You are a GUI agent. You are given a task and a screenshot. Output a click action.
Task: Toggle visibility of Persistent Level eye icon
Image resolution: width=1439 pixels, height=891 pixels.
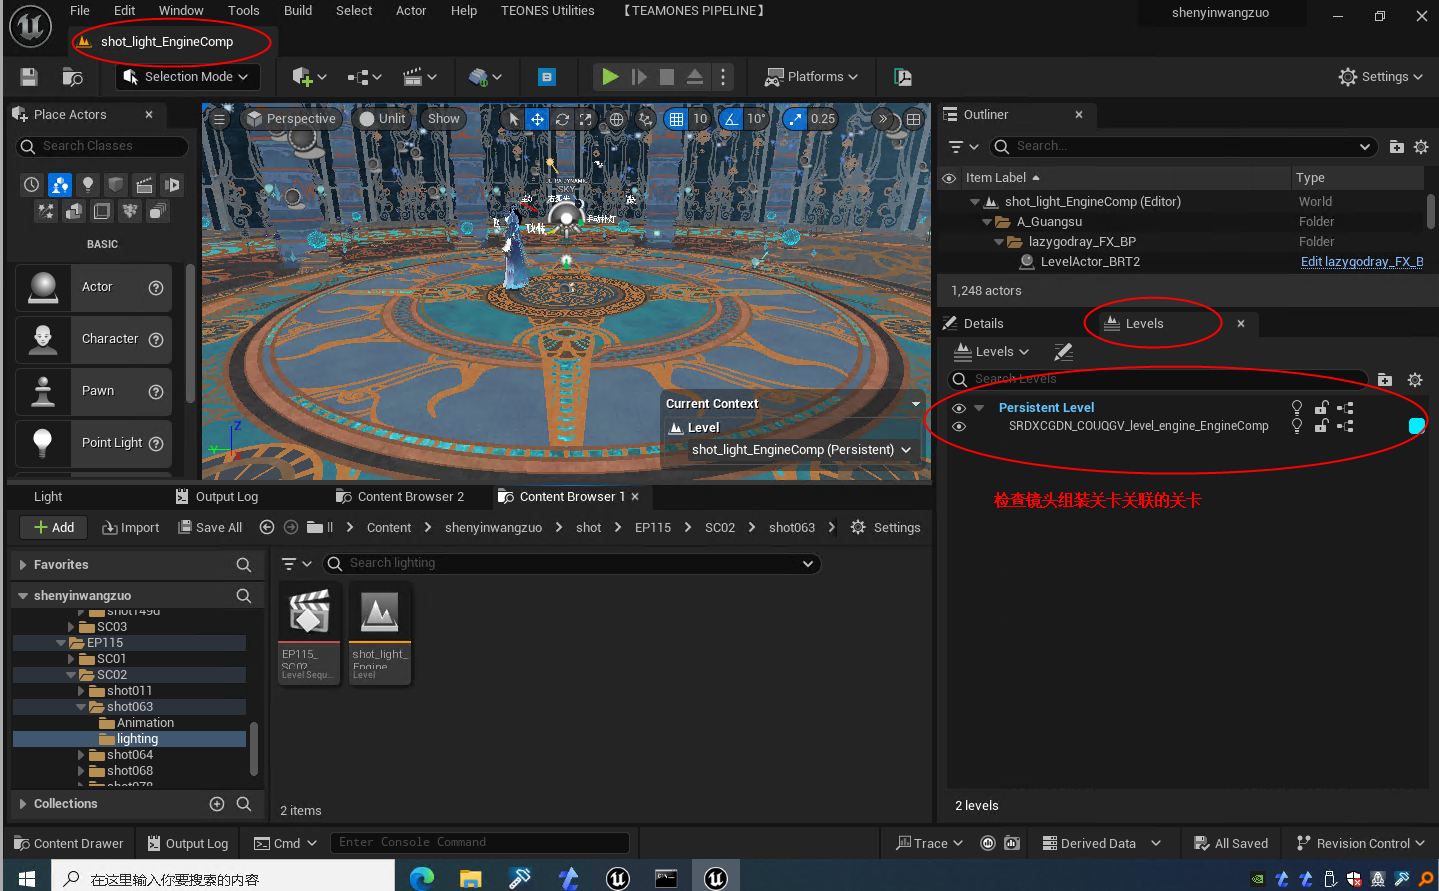959,408
